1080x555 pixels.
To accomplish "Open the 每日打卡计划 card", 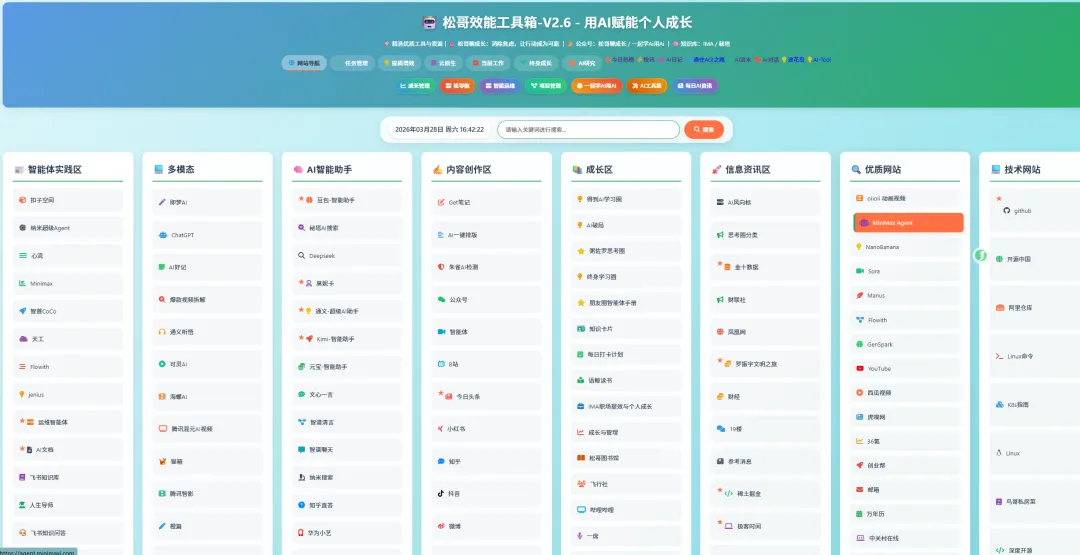I will tap(626, 355).
